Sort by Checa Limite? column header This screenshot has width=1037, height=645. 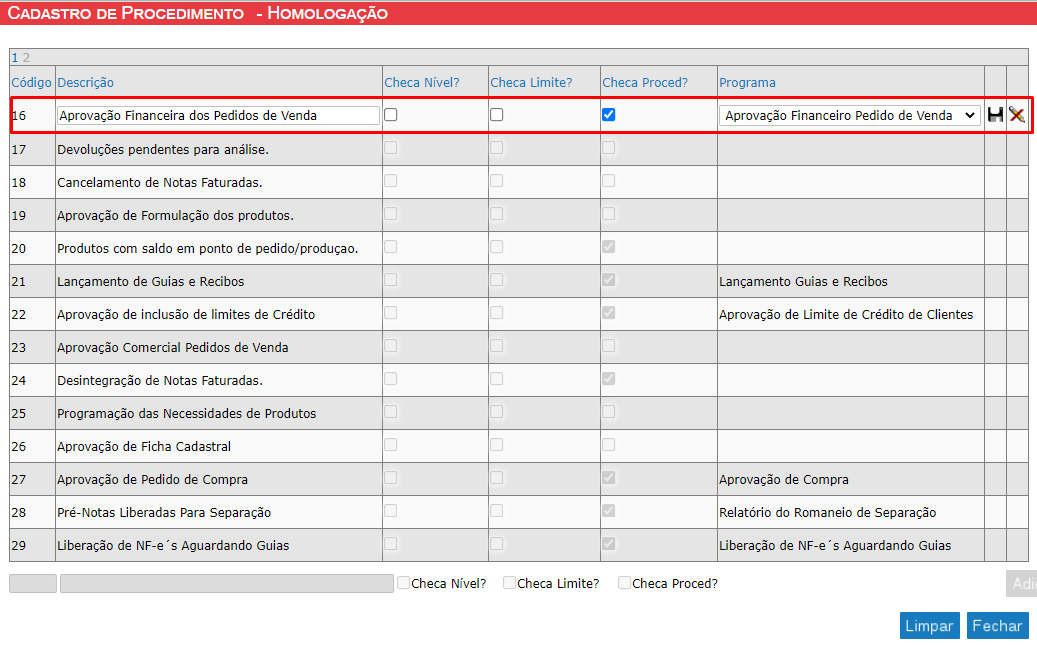click(531, 83)
